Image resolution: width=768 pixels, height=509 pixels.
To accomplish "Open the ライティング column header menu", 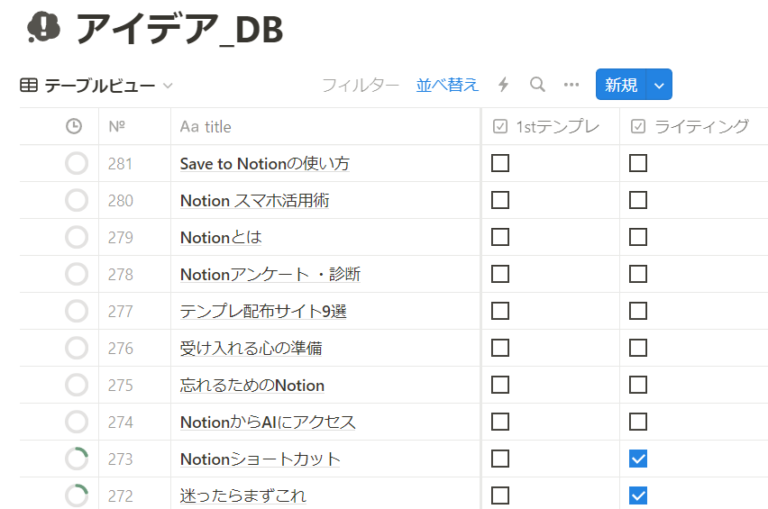I will coord(690,126).
